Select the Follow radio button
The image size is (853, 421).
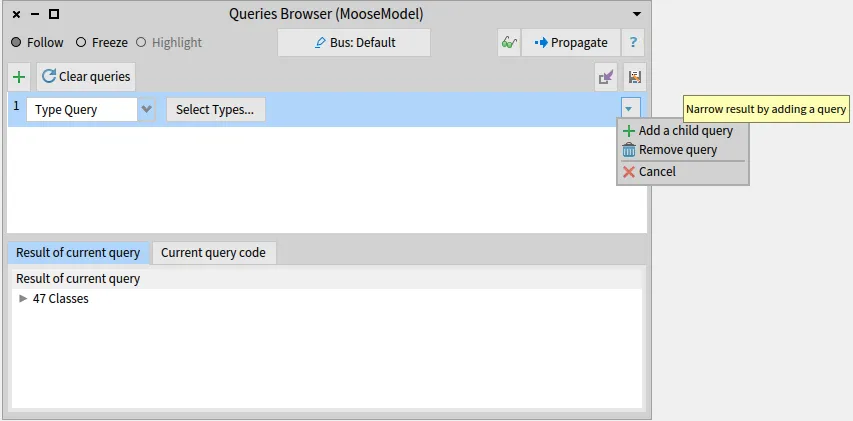pos(16,42)
